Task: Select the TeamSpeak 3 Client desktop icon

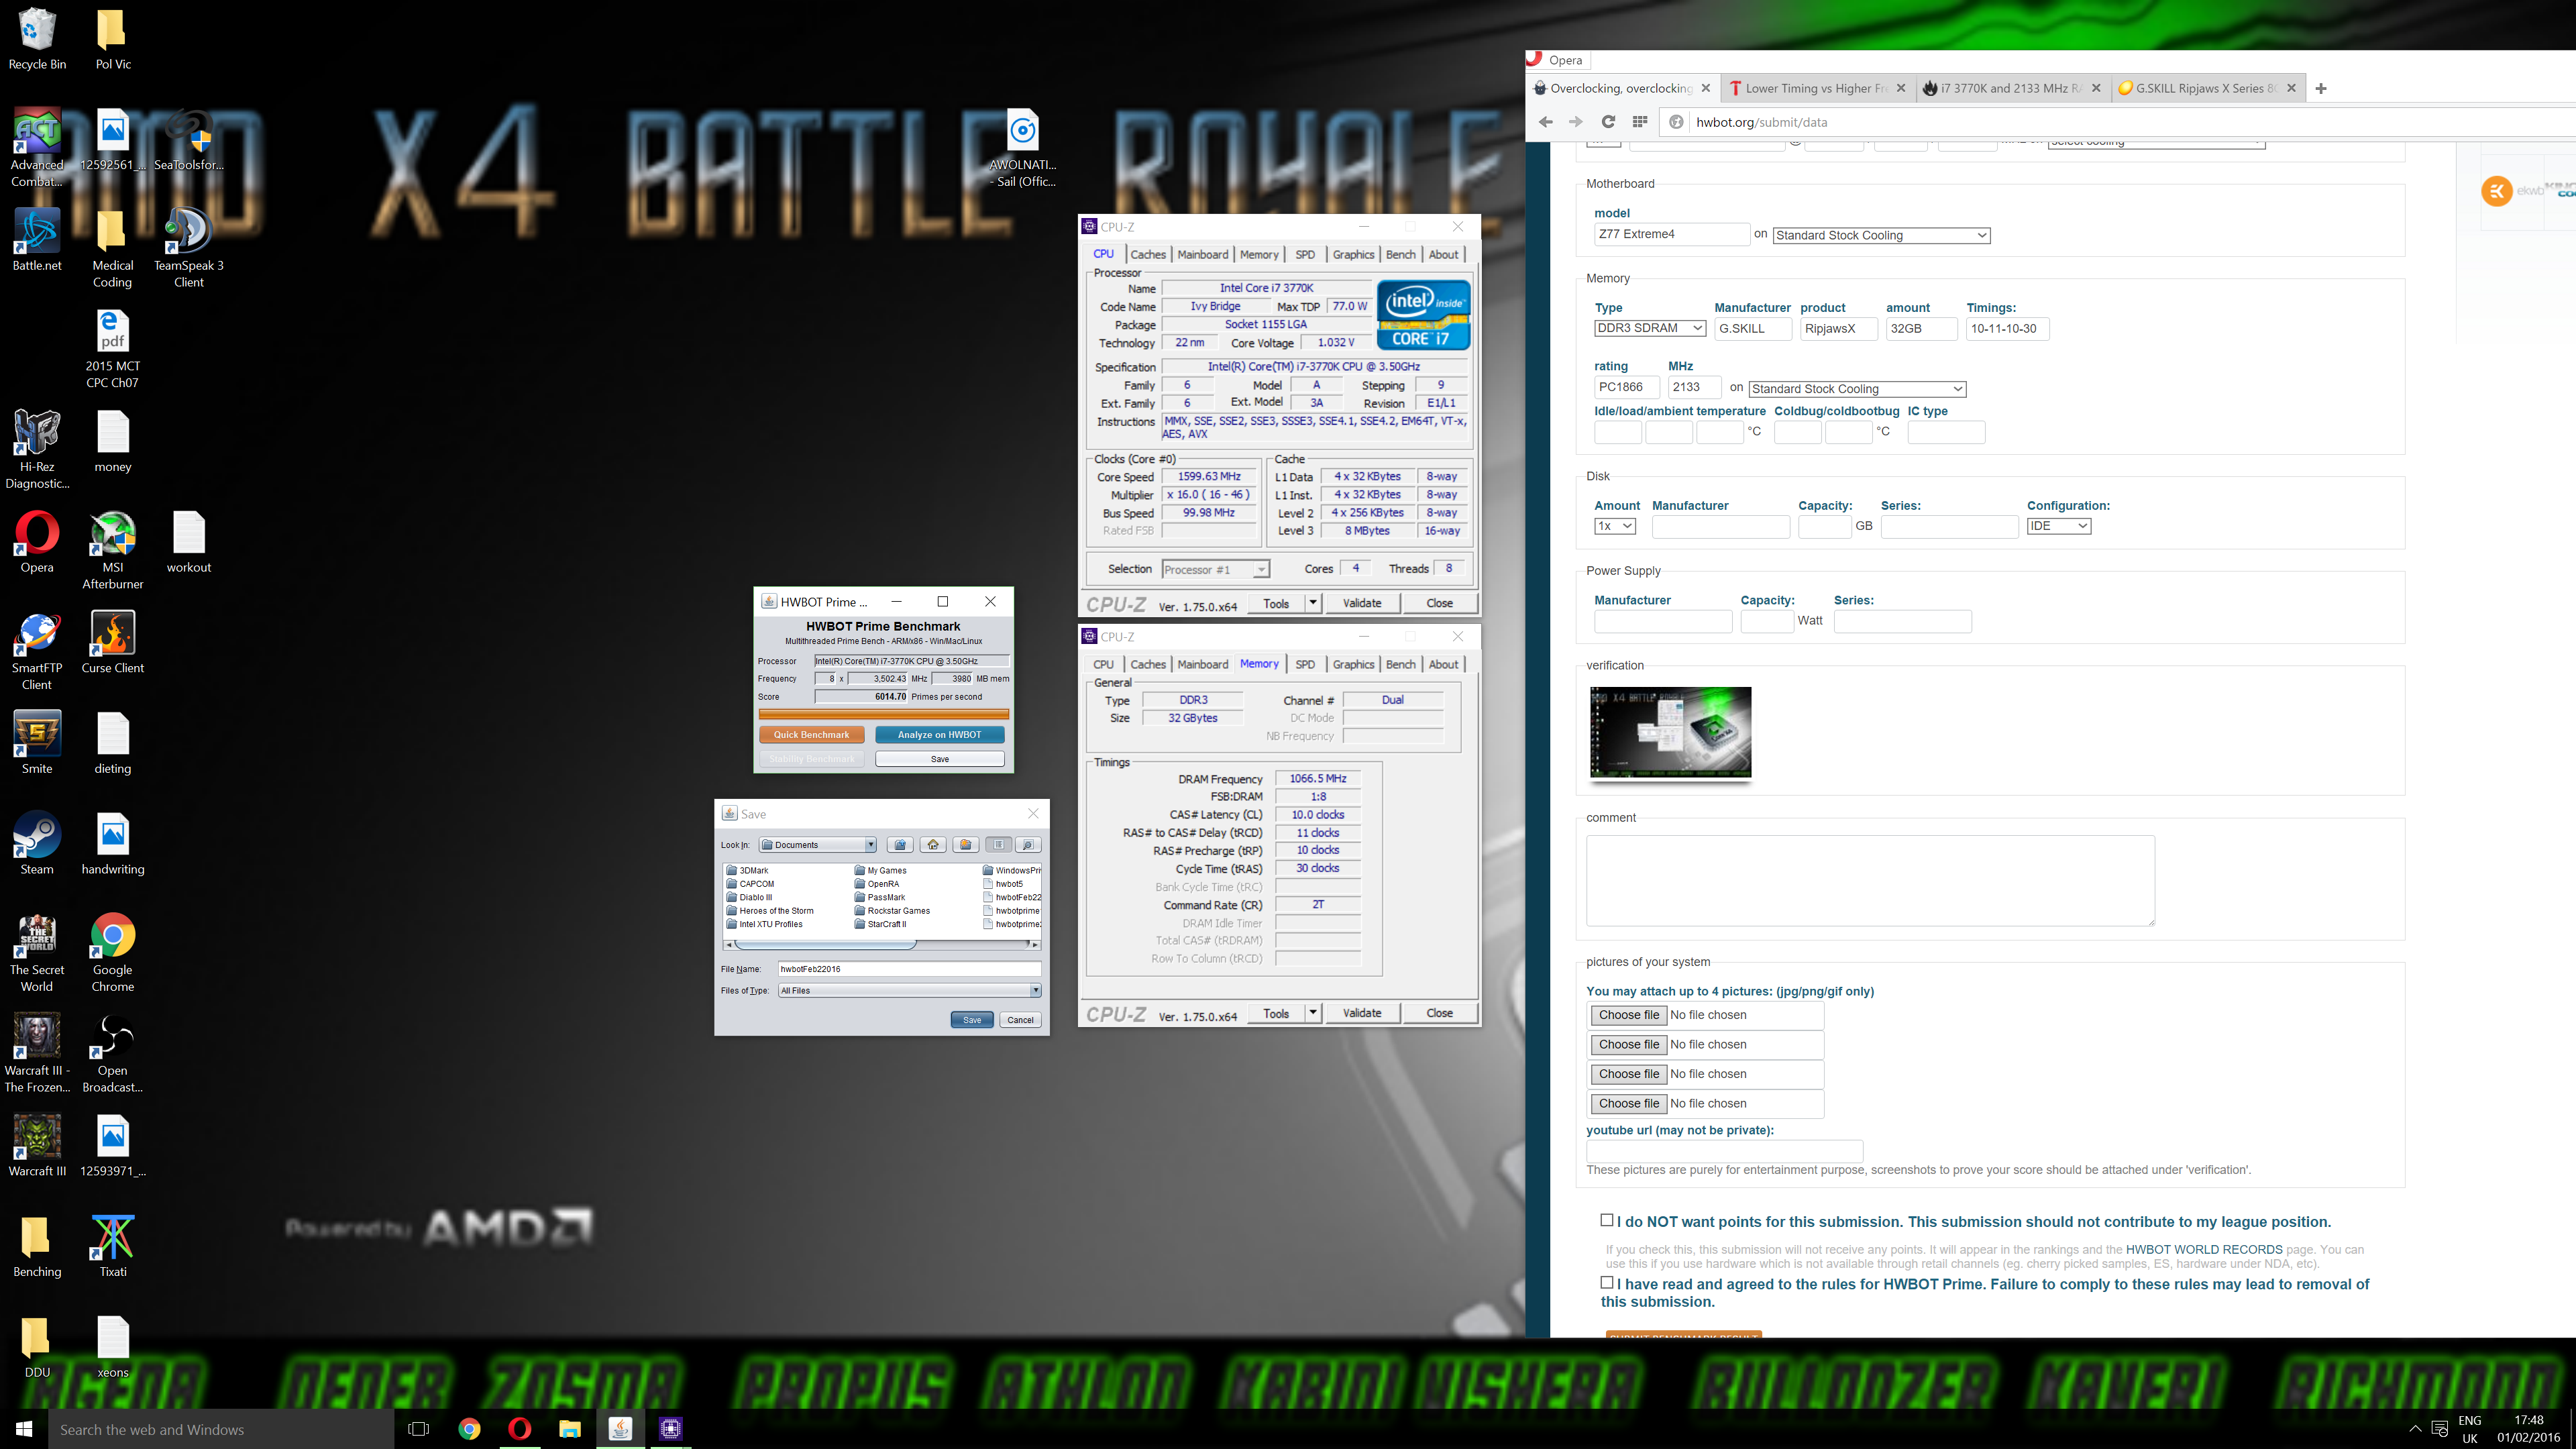Action: point(188,248)
